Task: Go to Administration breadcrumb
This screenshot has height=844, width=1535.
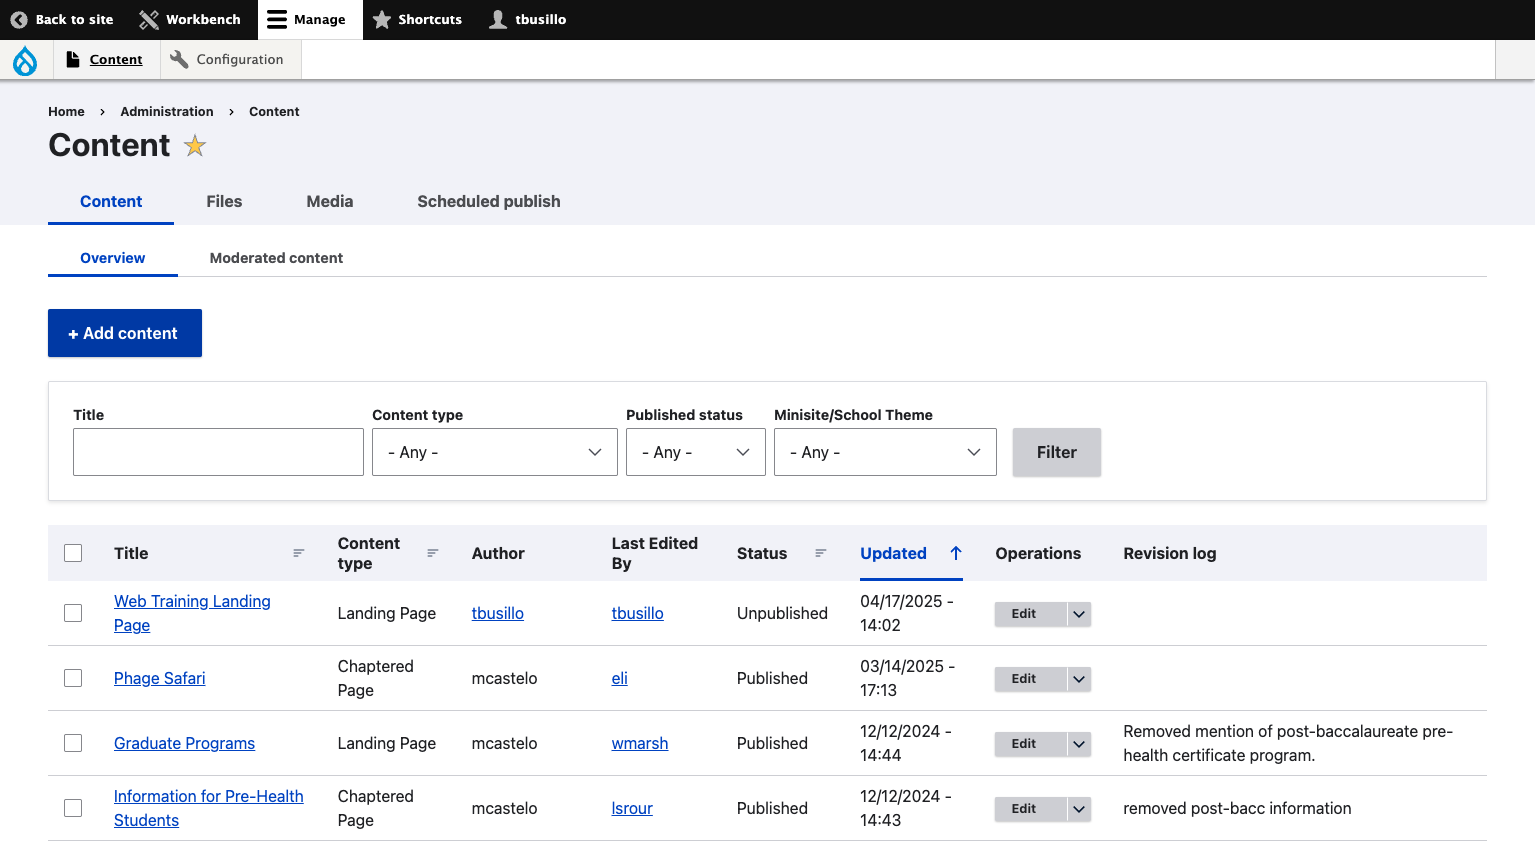Action: [x=167, y=112]
